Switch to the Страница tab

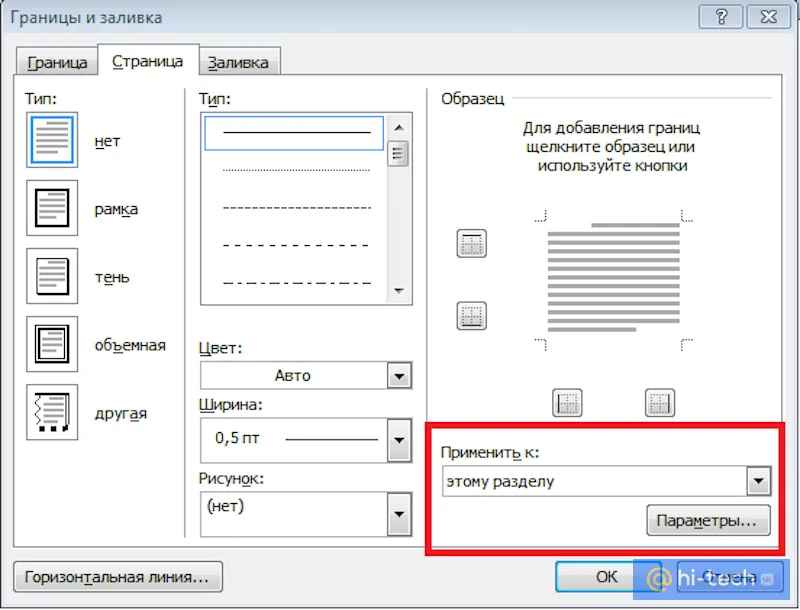[x=147, y=61]
